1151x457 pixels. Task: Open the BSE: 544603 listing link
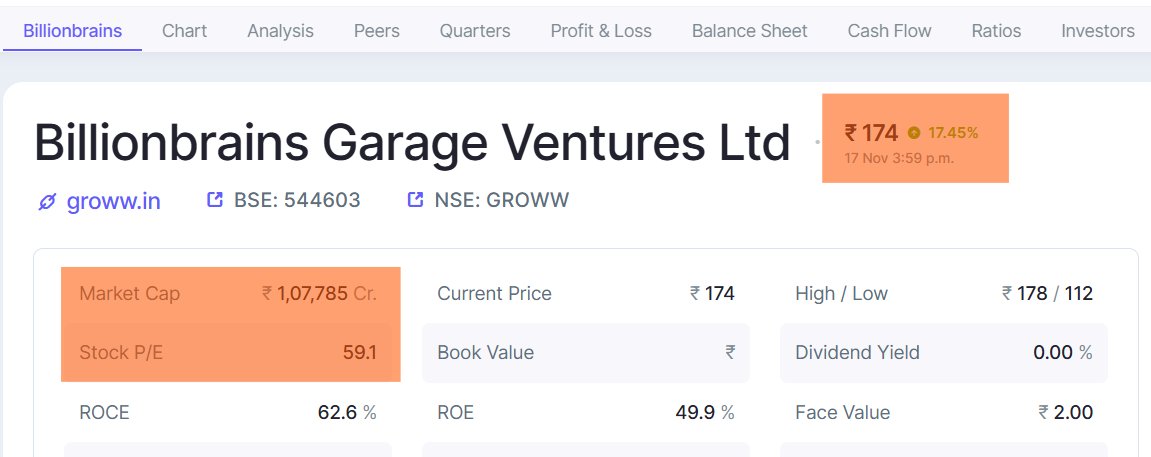297,200
